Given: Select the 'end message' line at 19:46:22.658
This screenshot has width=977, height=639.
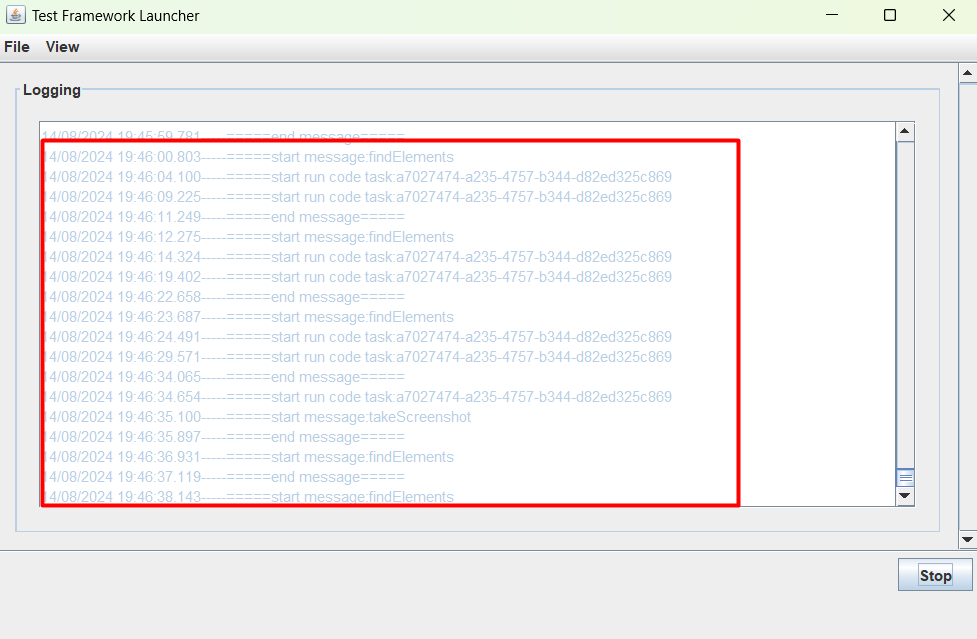Looking at the screenshot, I should pyautogui.click(x=223, y=297).
